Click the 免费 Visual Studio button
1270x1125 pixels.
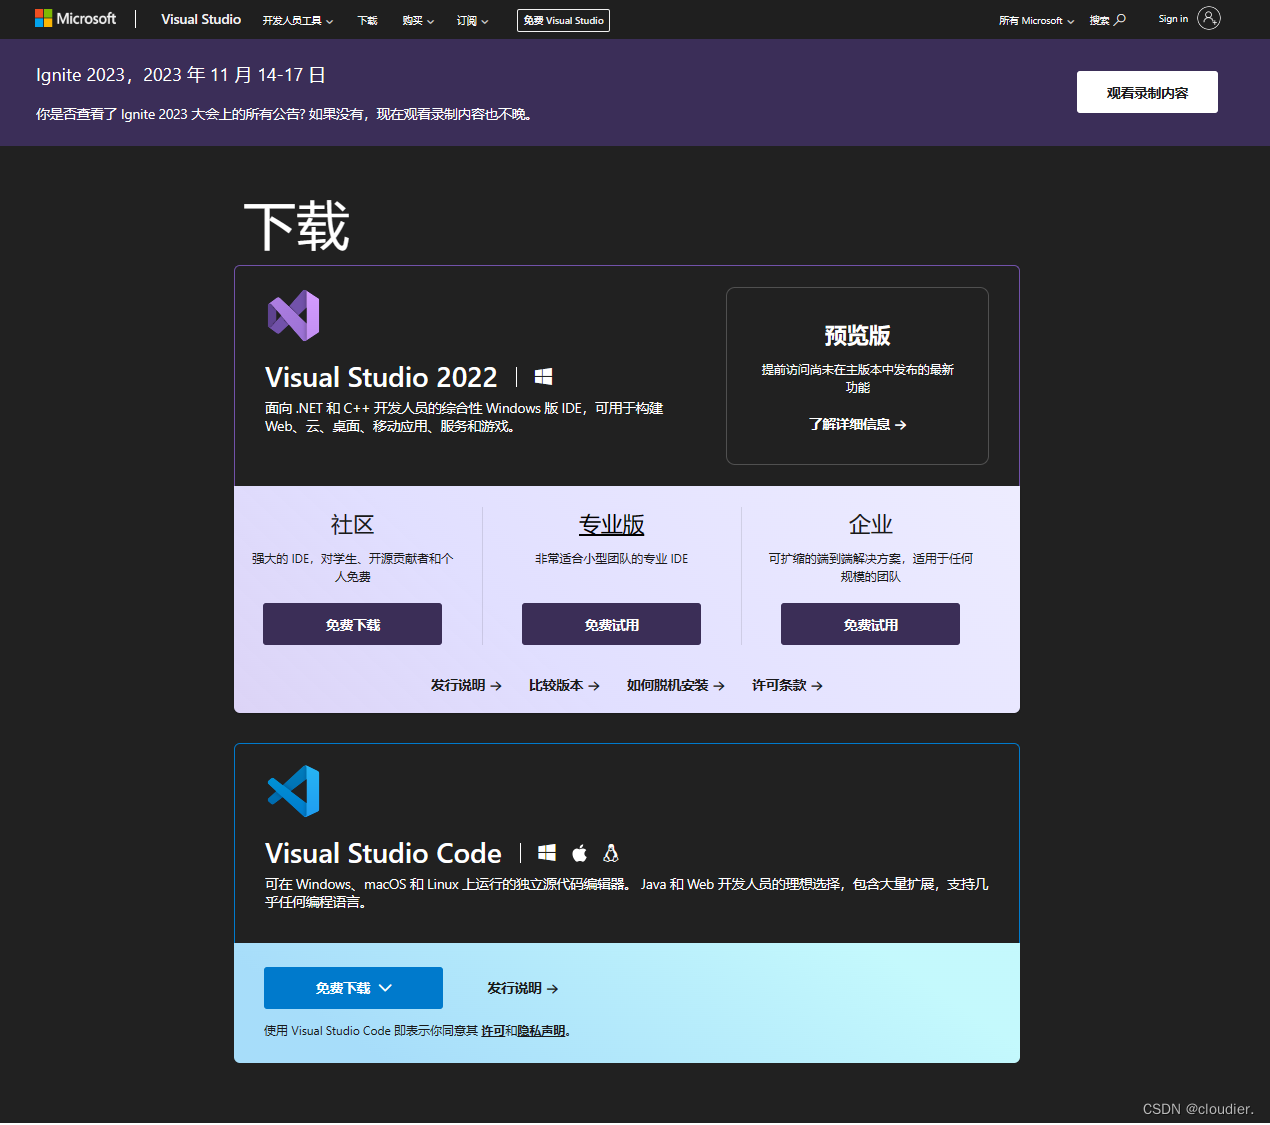(x=563, y=20)
